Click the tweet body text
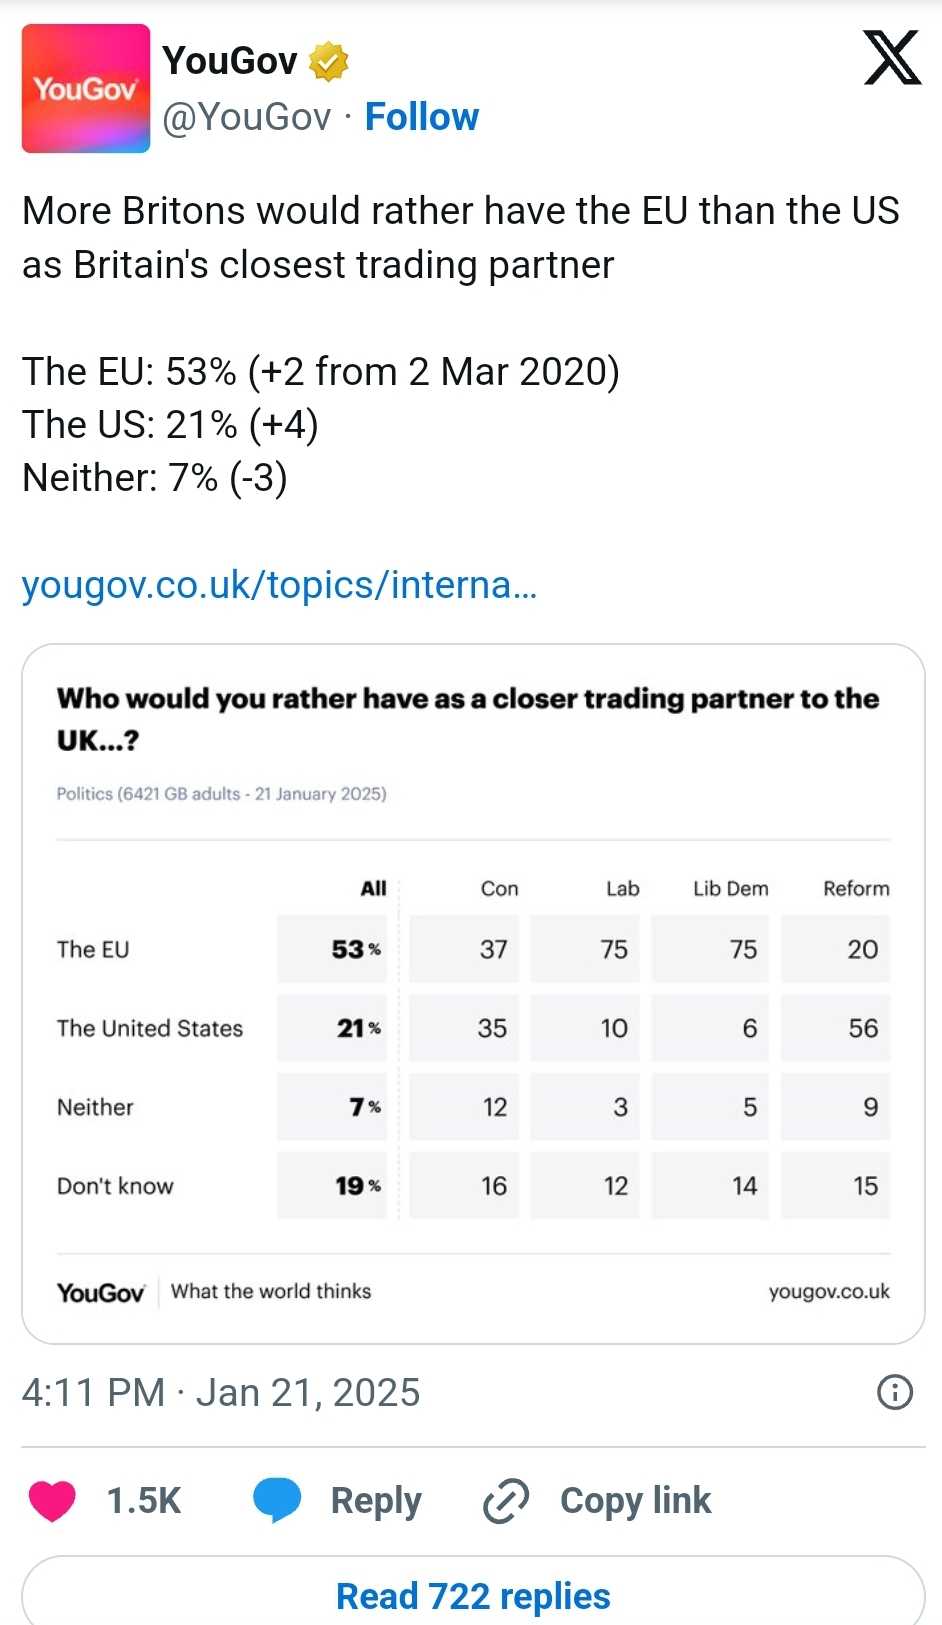 point(460,238)
